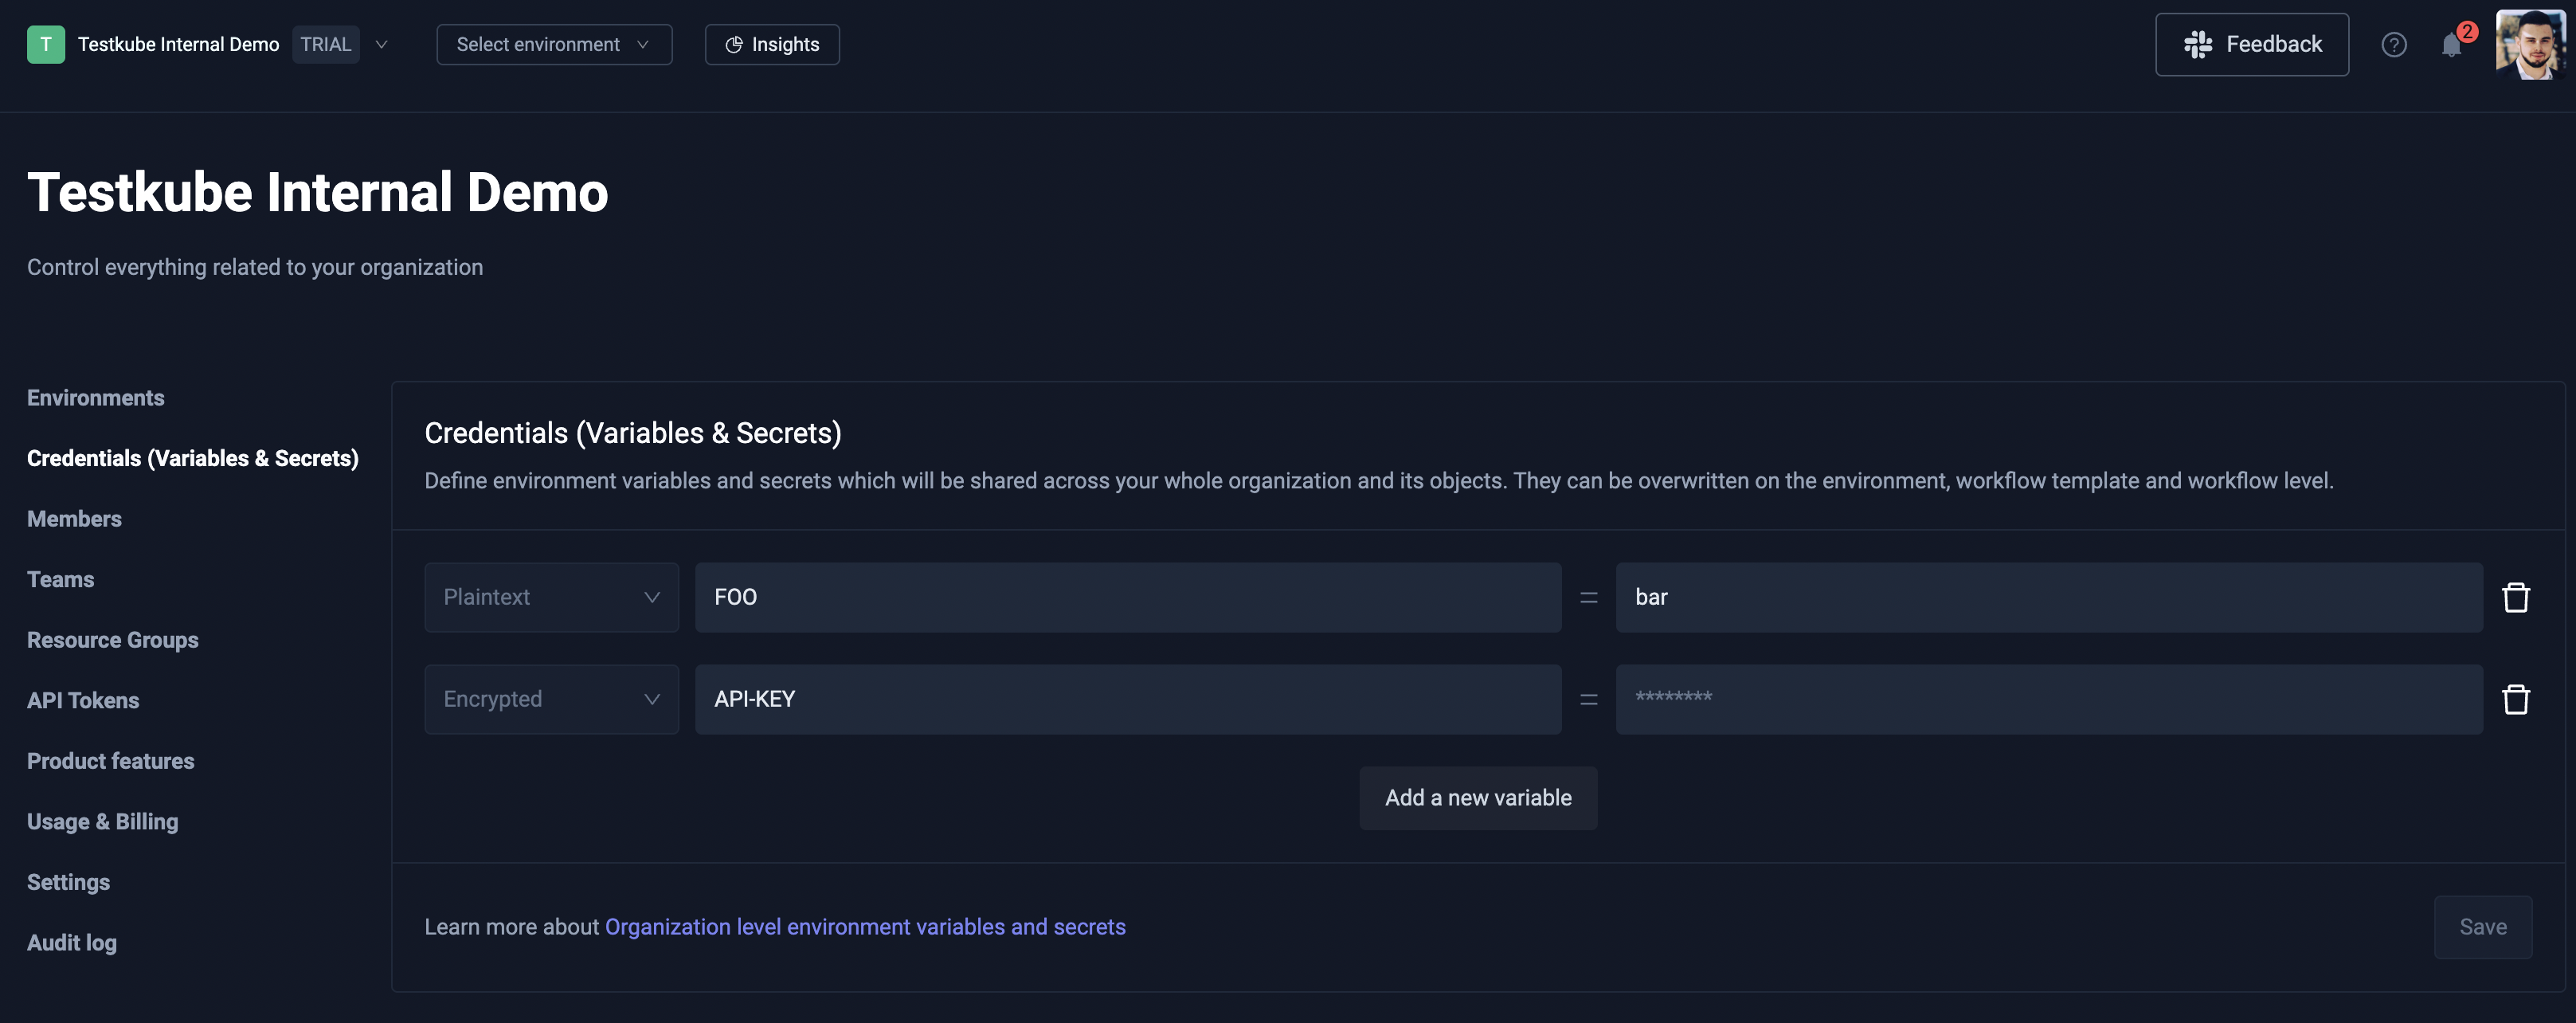The image size is (2576, 1023).
Task: Open the Encrypted type dropdown
Action: coord(551,699)
